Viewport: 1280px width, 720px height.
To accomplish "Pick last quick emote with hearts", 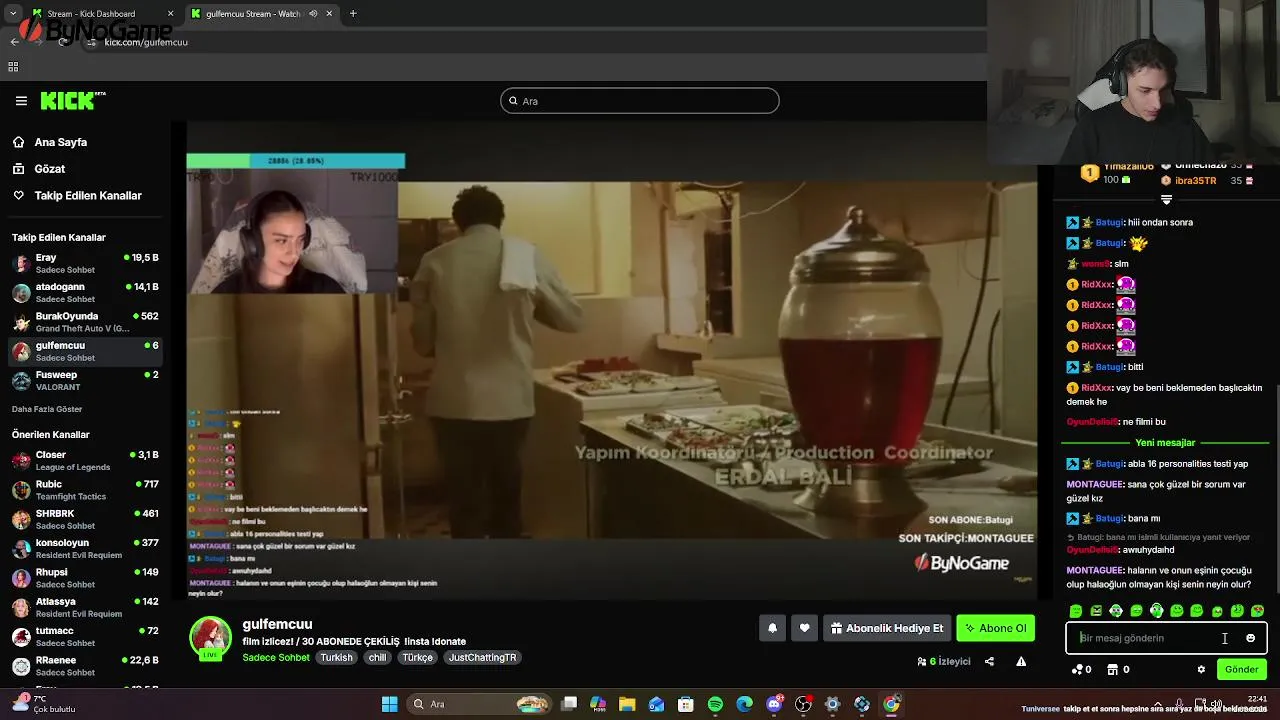I will pyautogui.click(x=1257, y=610).
